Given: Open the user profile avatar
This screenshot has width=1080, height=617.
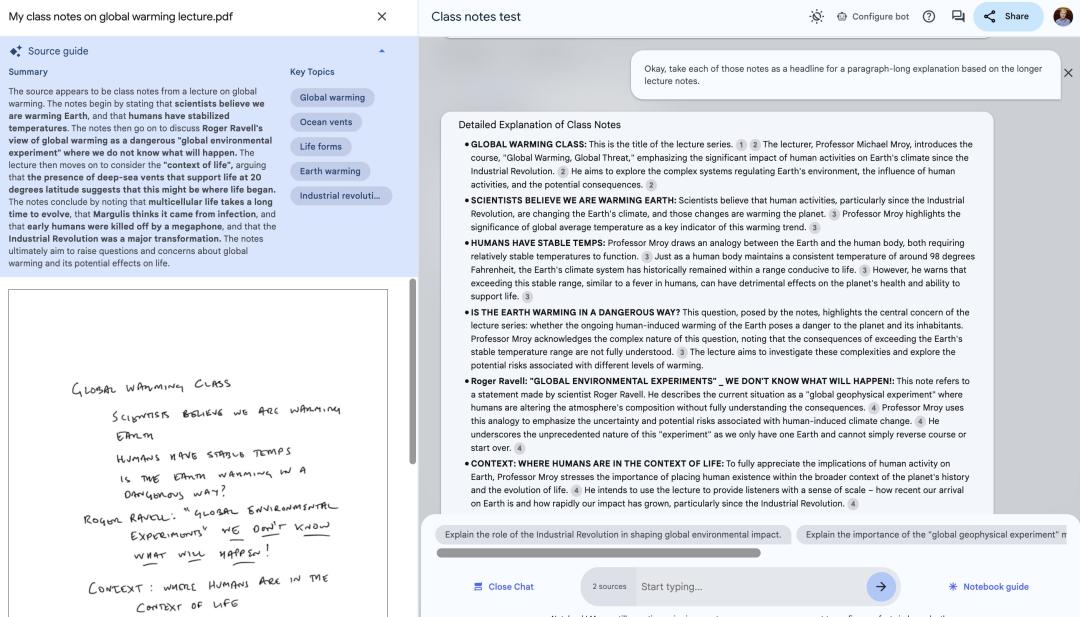Looking at the screenshot, I should (1062, 17).
